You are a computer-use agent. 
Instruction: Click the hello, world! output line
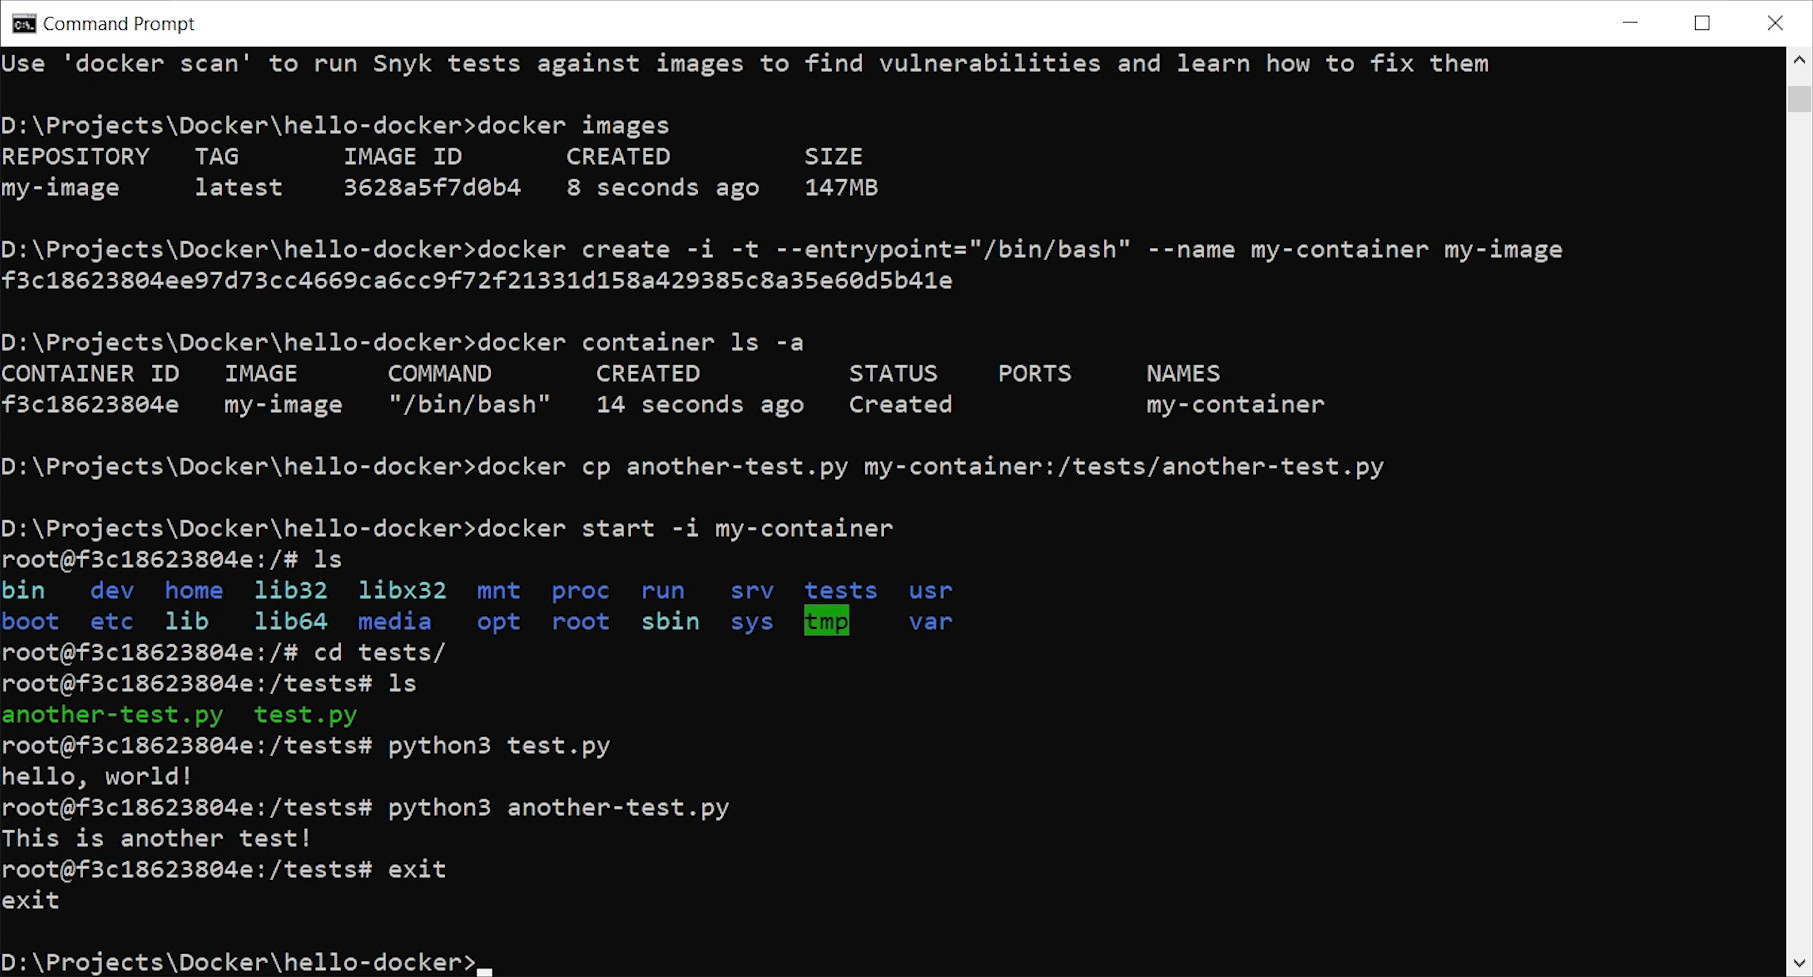(97, 776)
